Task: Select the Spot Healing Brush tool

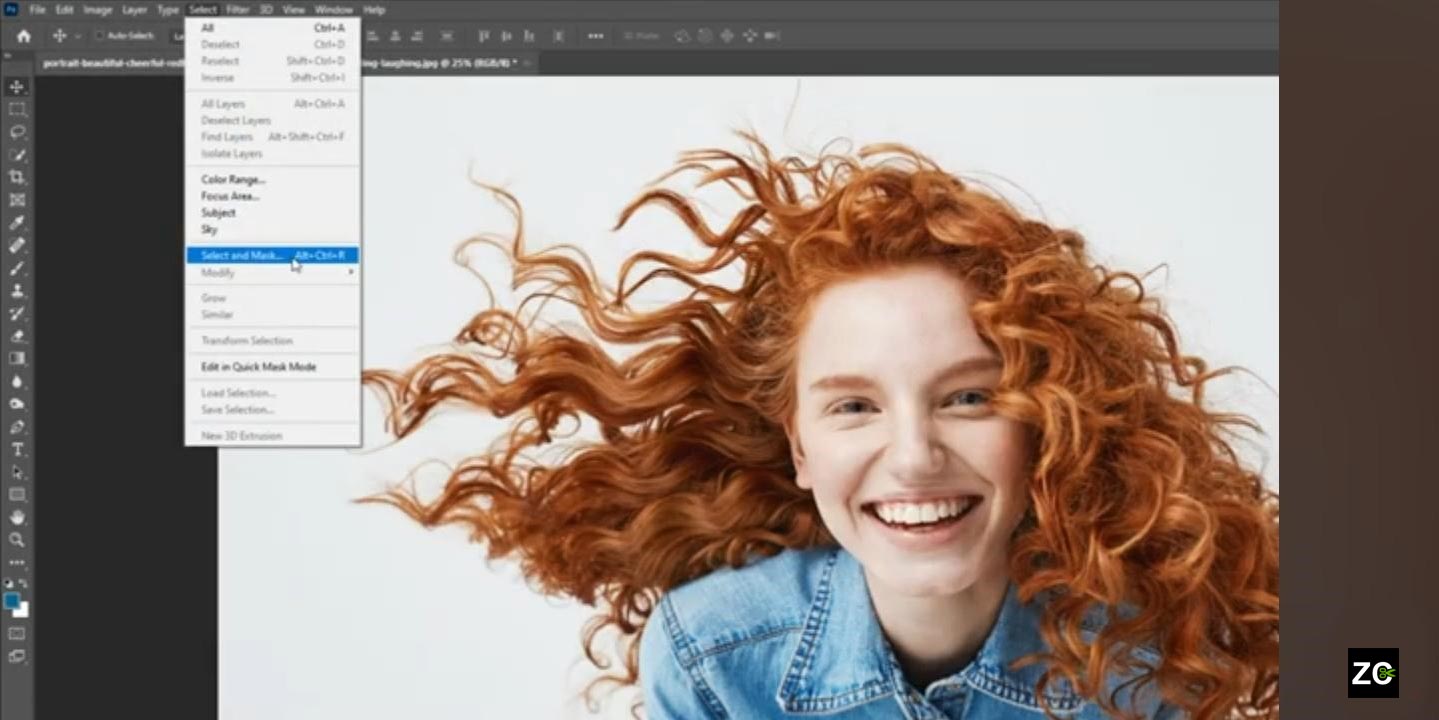Action: point(17,245)
